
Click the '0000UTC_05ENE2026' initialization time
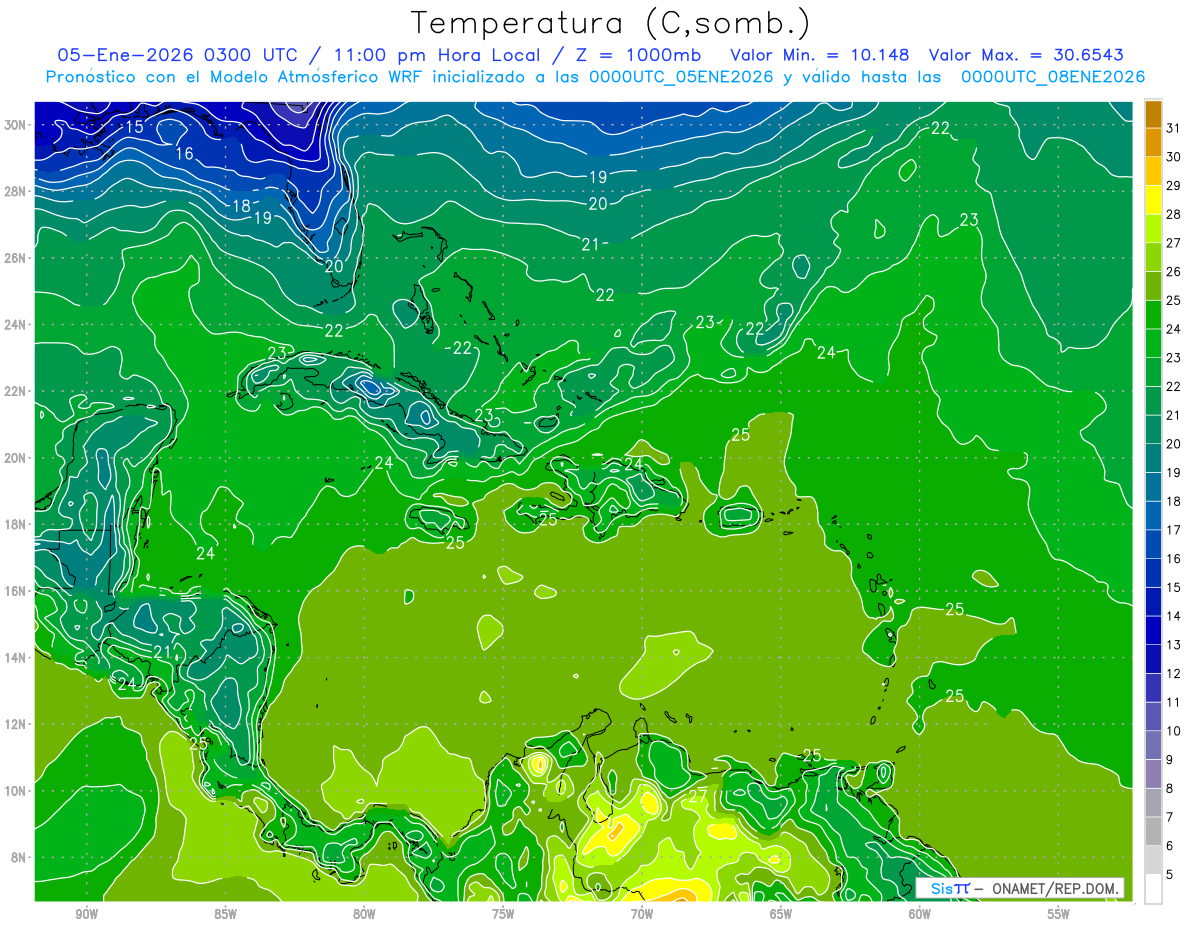[x=681, y=77]
